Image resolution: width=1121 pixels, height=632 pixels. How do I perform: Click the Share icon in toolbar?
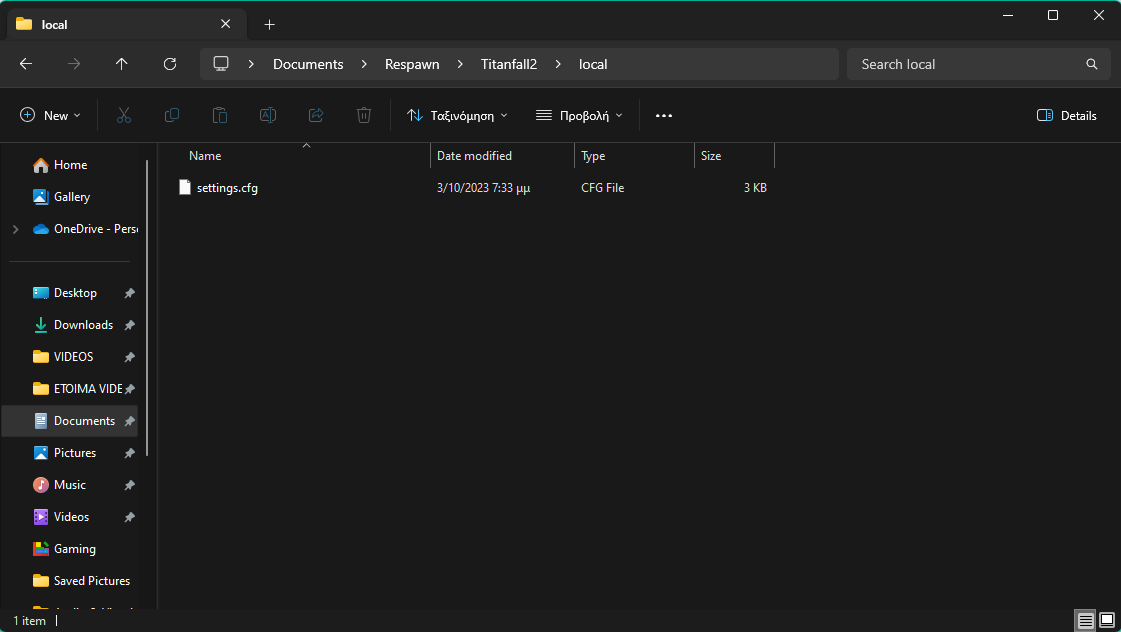coord(316,116)
